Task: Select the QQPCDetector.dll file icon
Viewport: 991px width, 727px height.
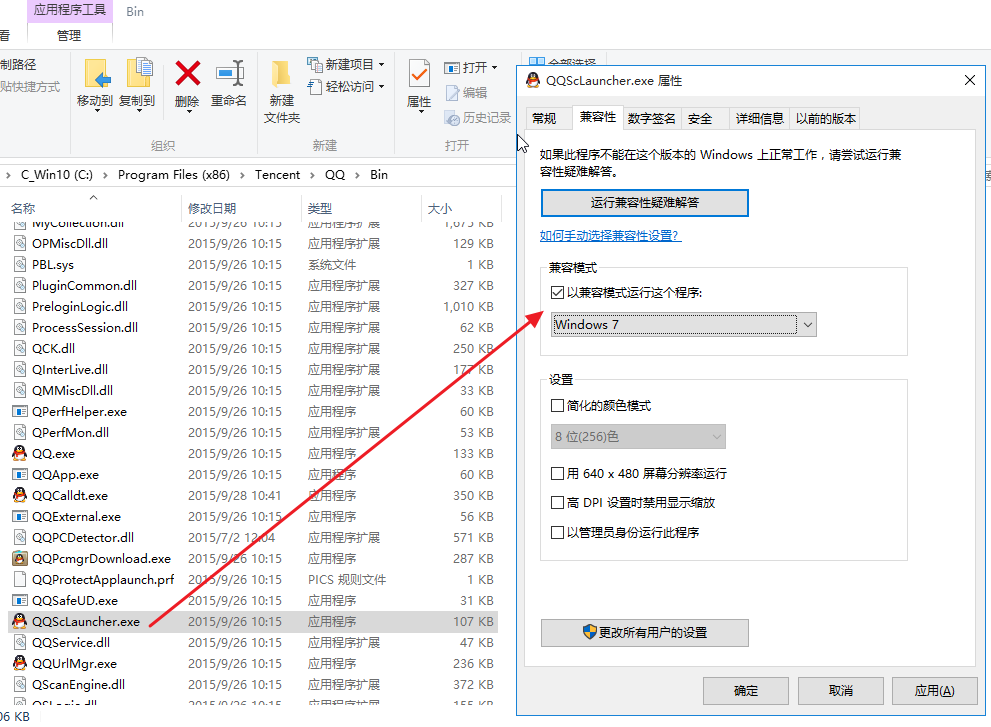Action: (x=20, y=537)
